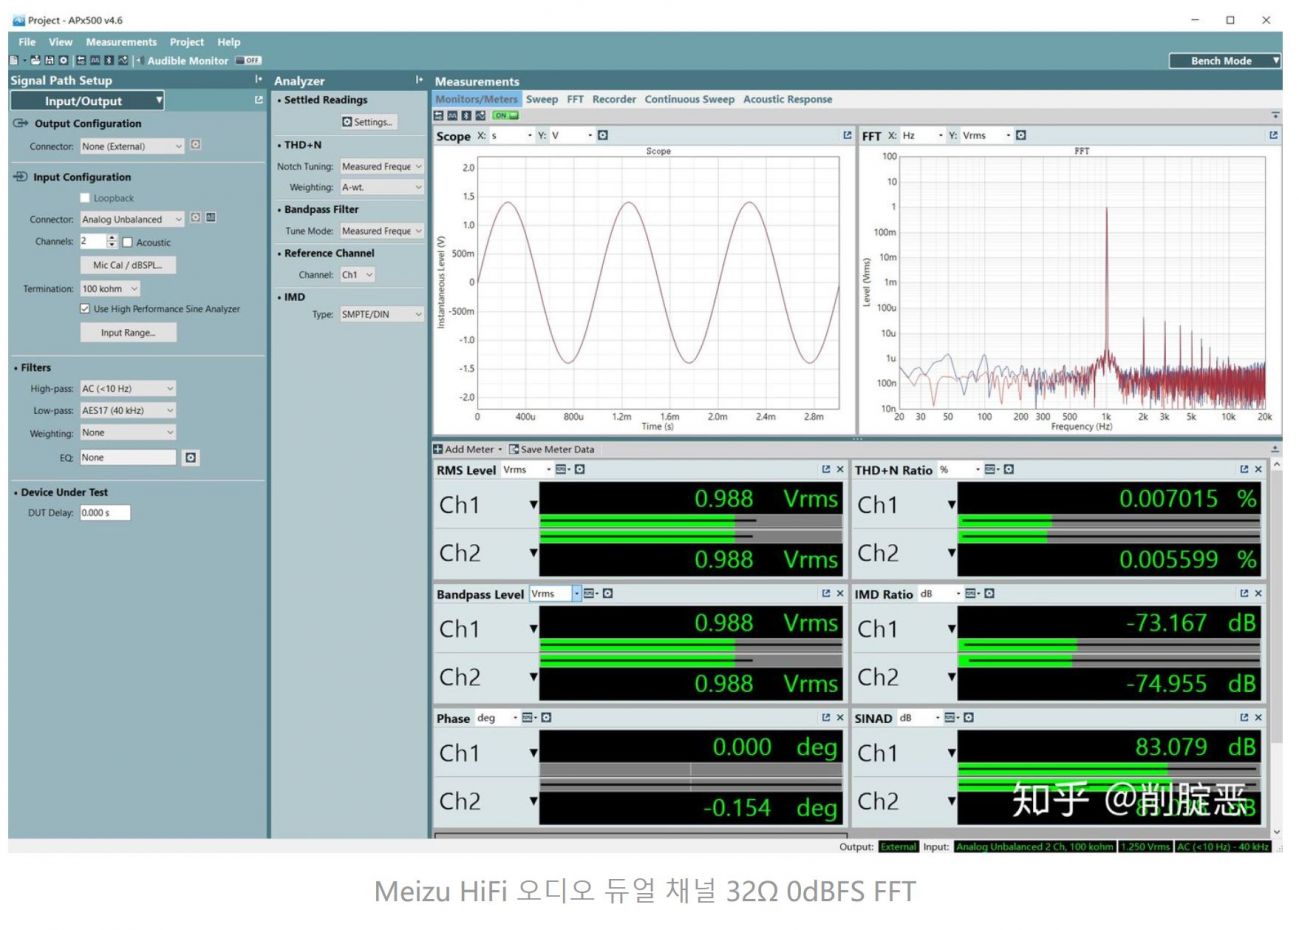1299x930 pixels.
Task: Open the Bench Mode dropdown
Action: point(1226,60)
